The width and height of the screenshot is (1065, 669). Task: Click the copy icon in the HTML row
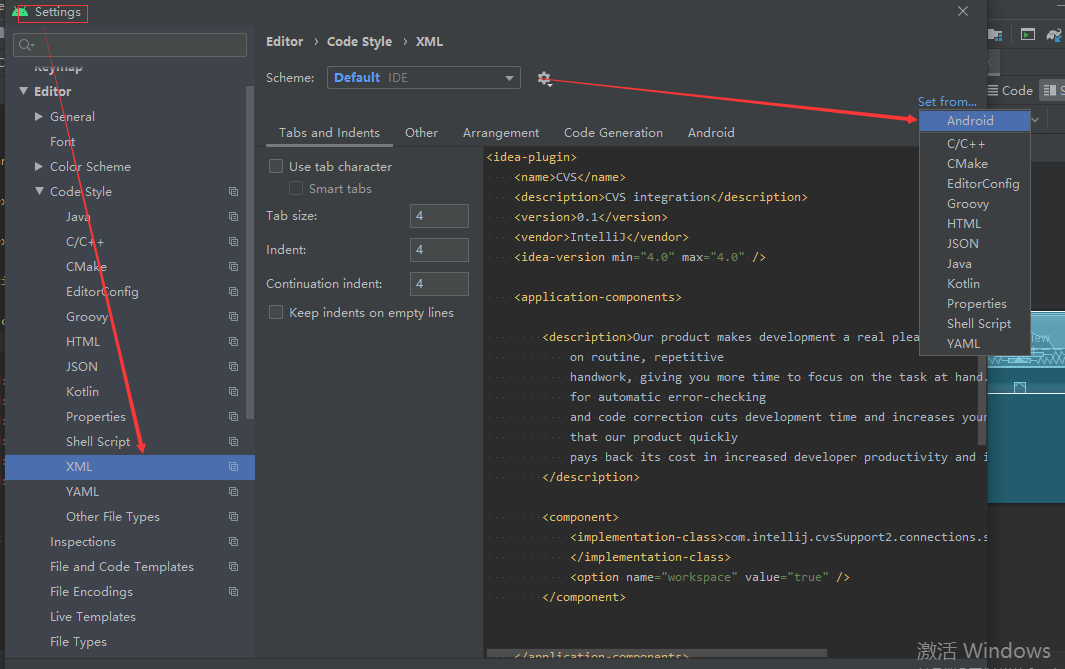234,342
